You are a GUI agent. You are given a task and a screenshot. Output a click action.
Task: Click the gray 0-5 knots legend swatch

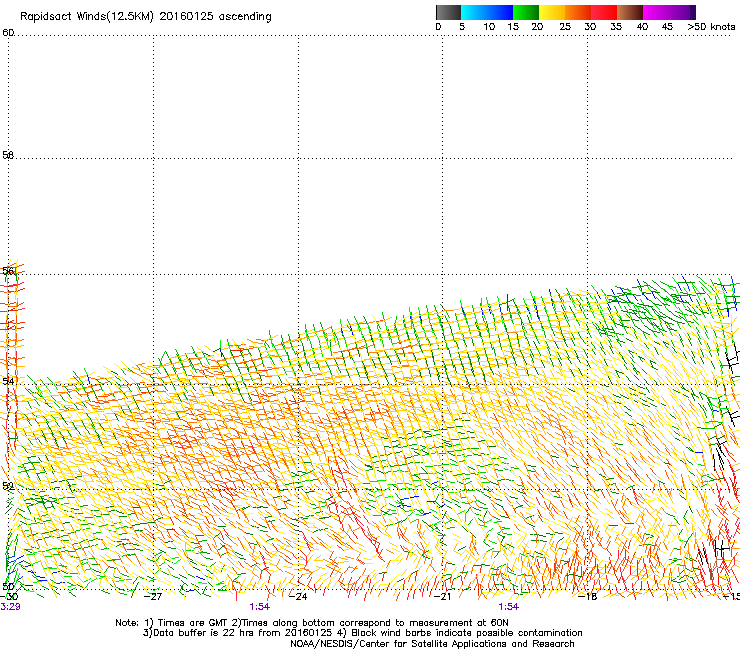448,12
